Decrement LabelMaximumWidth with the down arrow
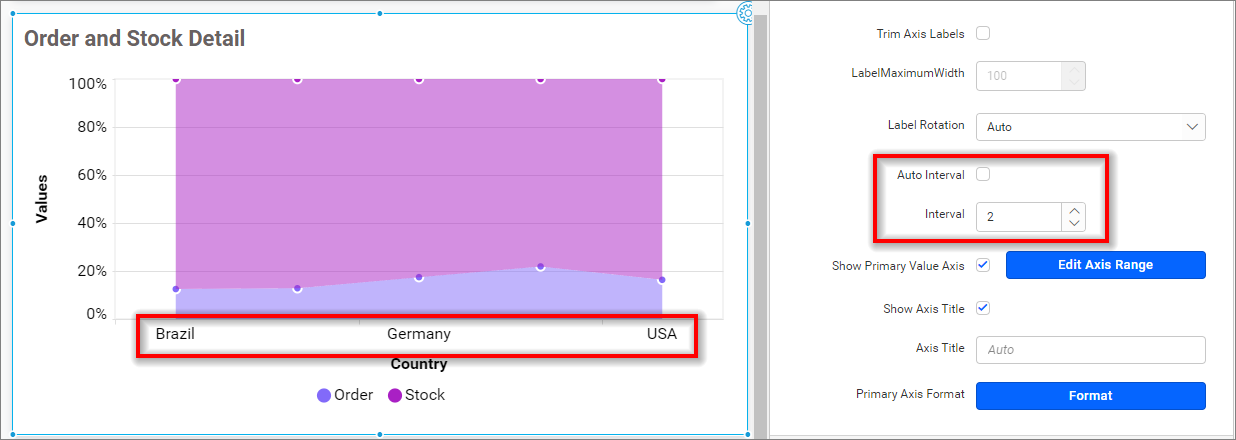 tap(1074, 83)
